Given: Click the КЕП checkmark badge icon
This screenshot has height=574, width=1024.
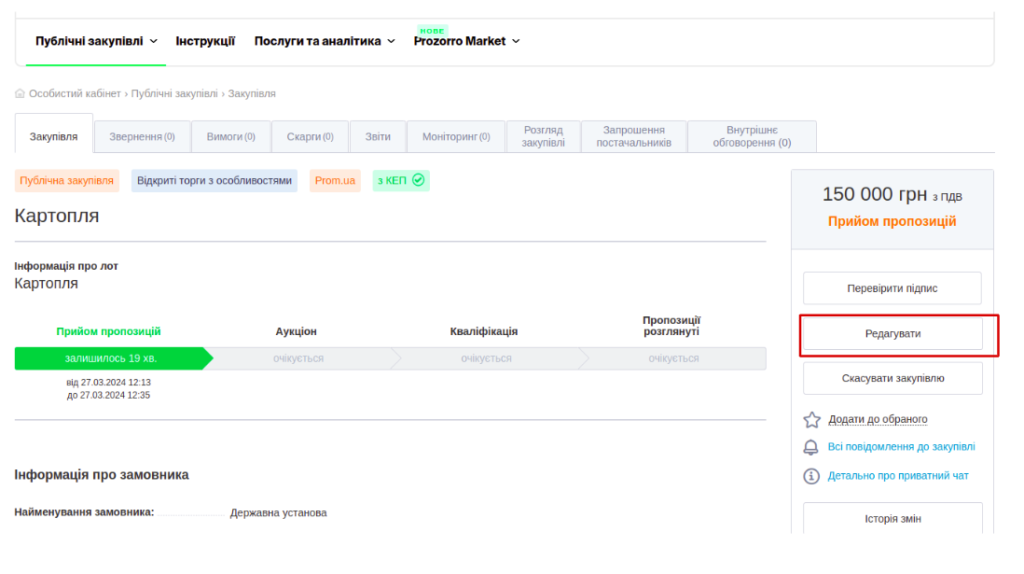Looking at the screenshot, I should click(x=419, y=181).
